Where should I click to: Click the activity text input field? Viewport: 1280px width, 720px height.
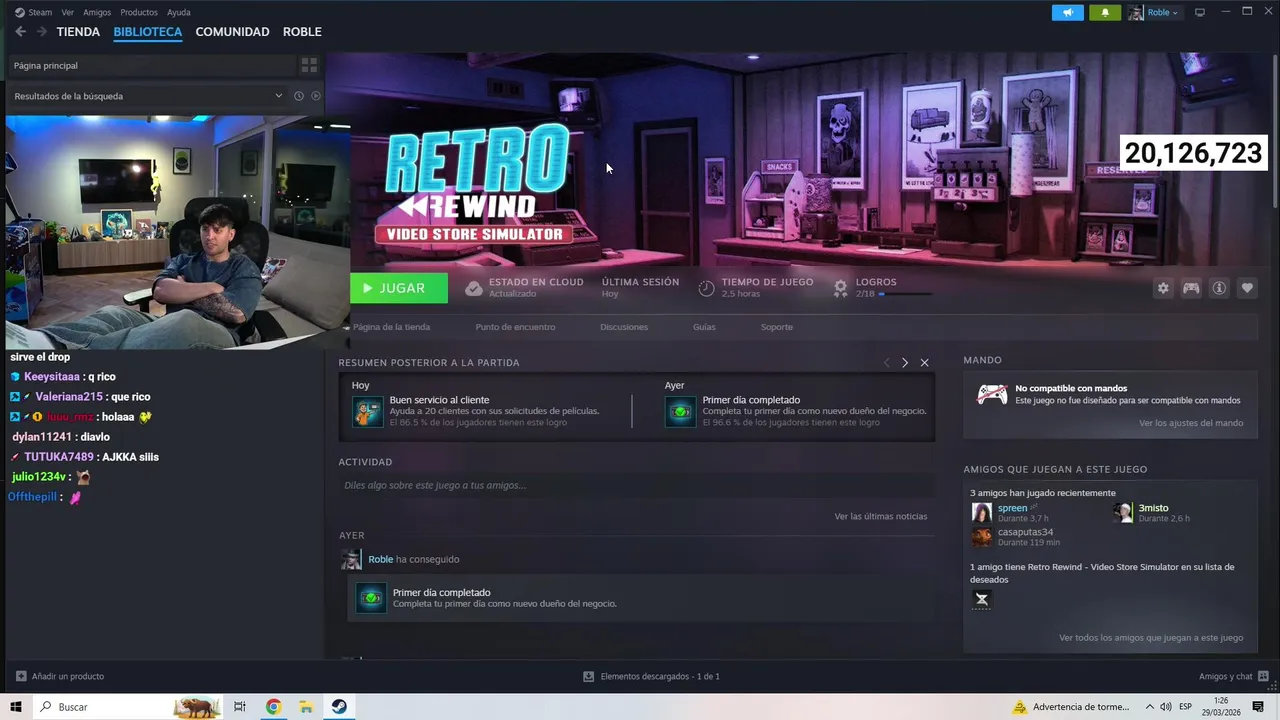coord(636,485)
